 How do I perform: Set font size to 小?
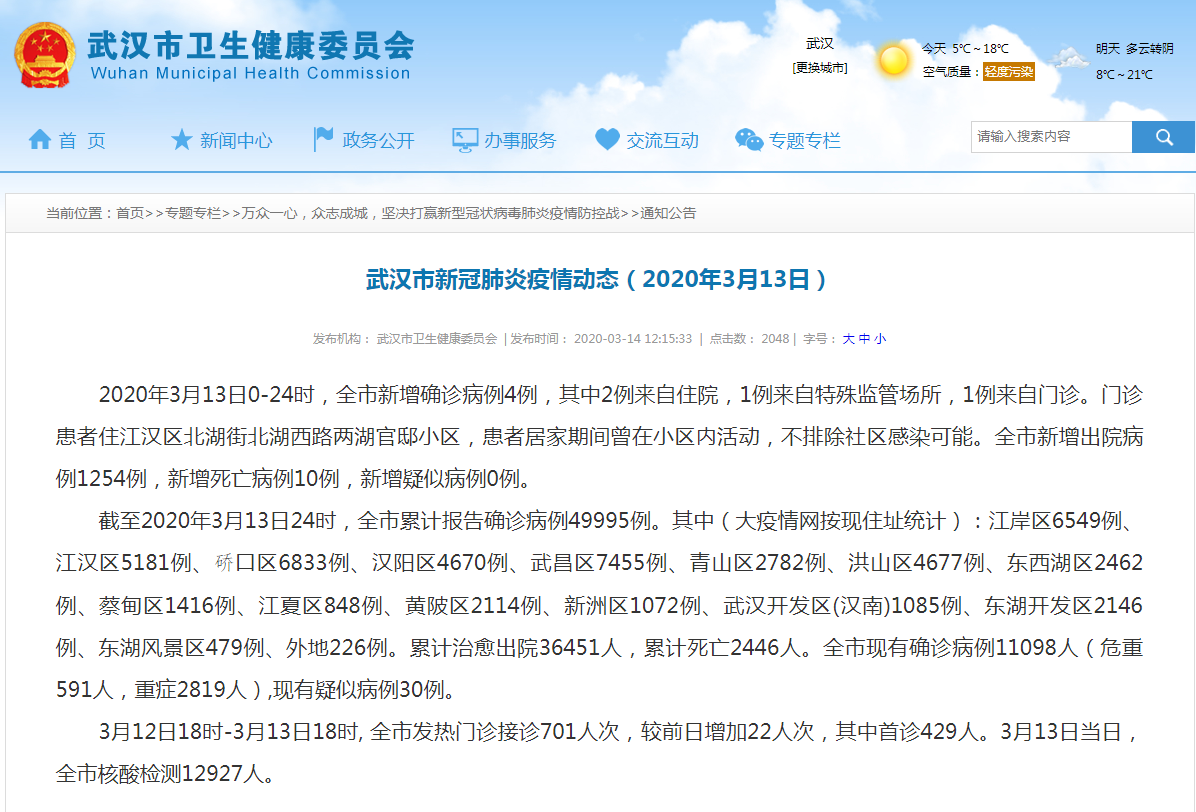click(x=880, y=339)
